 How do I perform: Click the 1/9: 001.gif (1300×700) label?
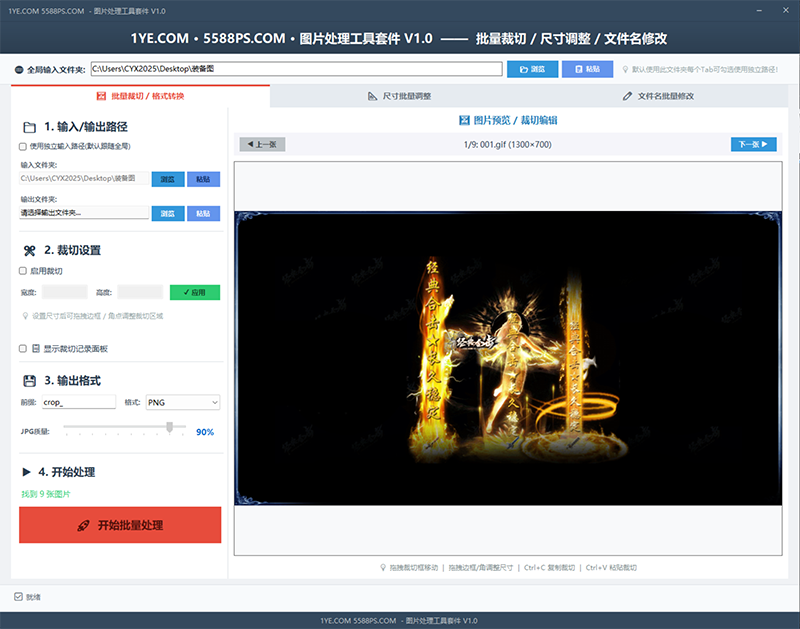tap(508, 144)
